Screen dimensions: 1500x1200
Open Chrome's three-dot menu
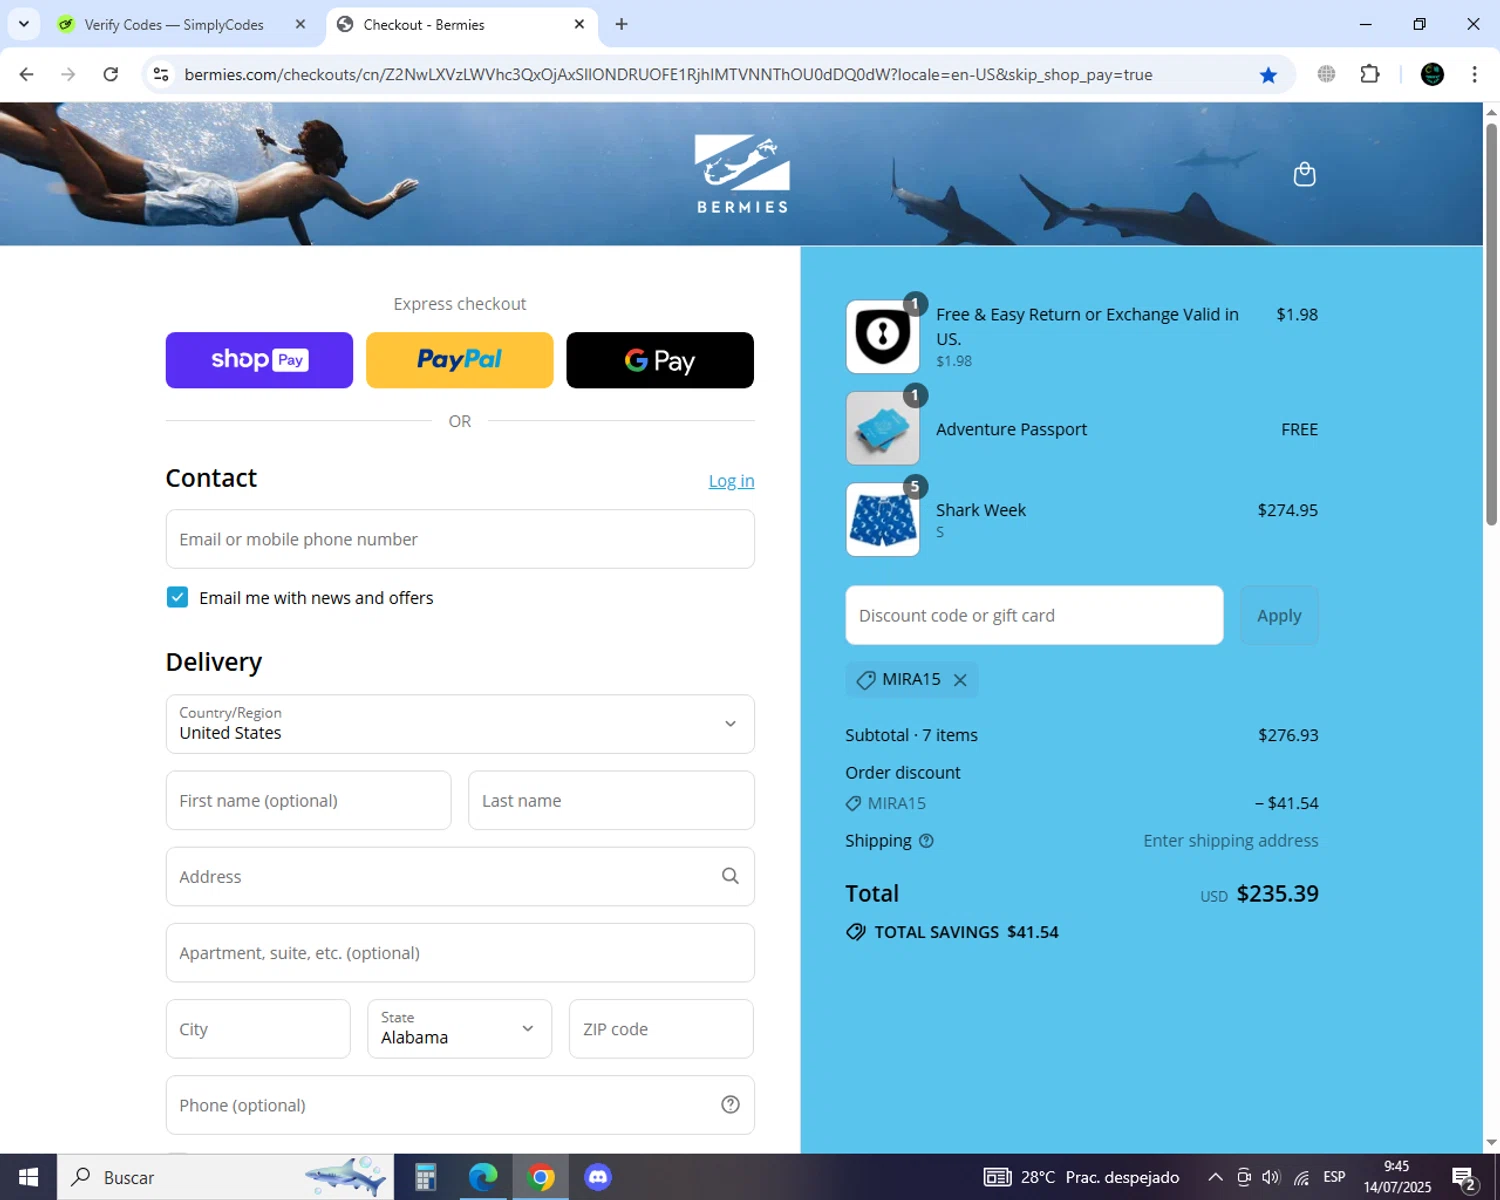coord(1474,74)
